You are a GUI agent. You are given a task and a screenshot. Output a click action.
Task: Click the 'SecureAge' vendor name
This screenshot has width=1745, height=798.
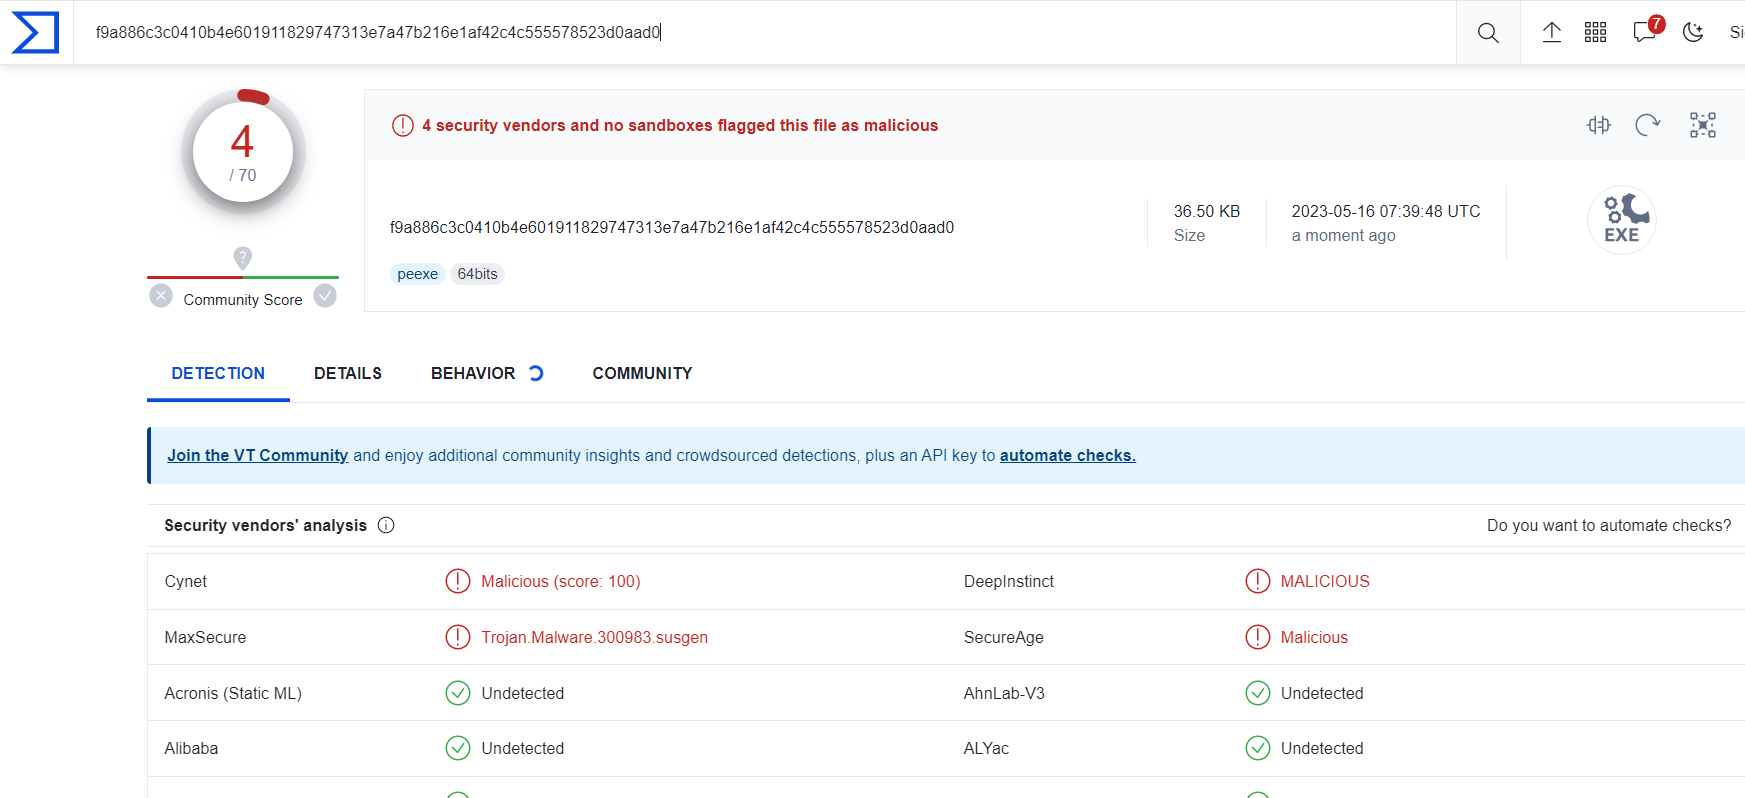coord(1004,637)
